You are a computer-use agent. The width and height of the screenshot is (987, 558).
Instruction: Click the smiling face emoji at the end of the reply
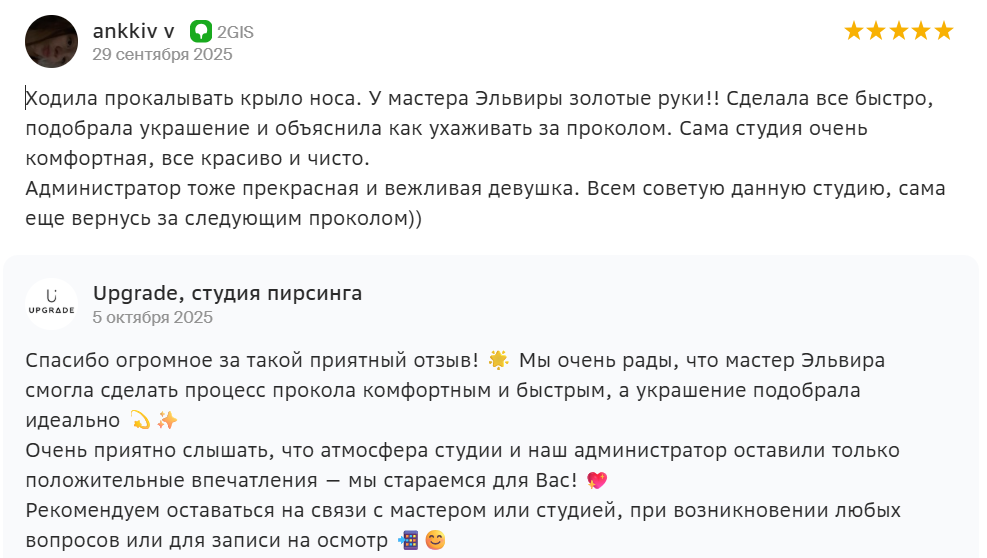pos(434,541)
